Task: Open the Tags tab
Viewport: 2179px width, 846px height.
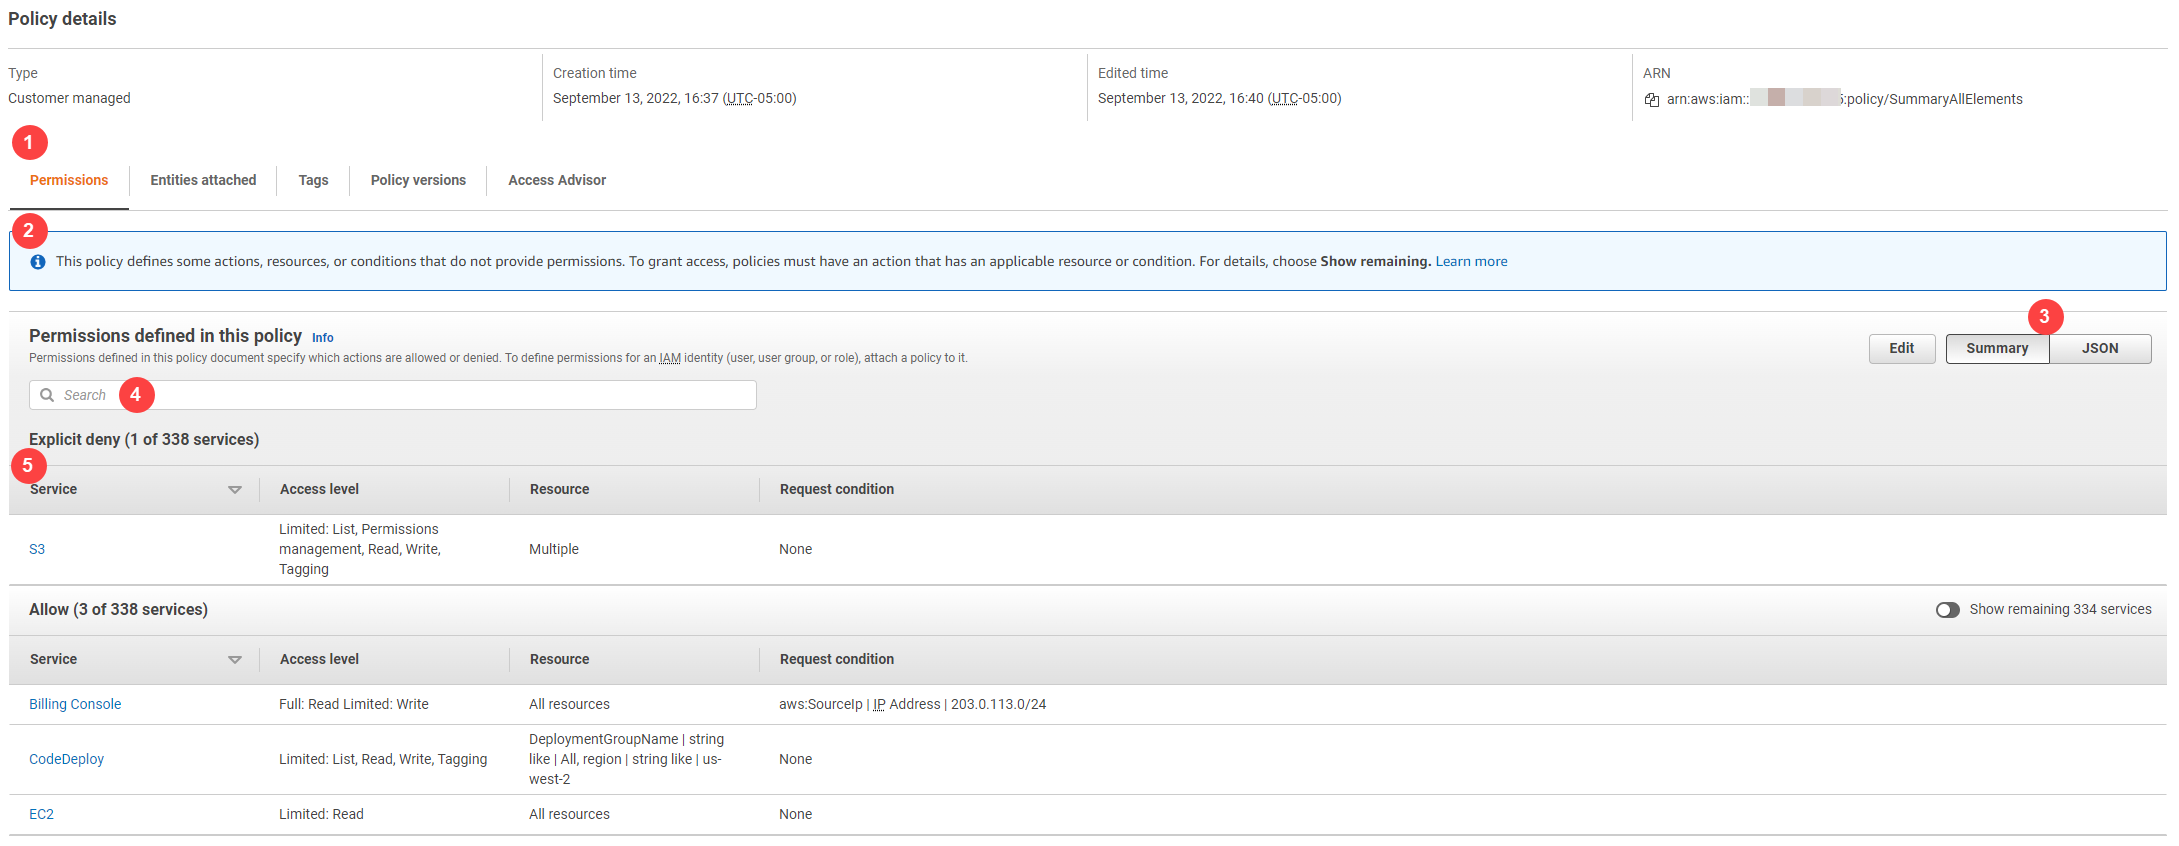Action: pyautogui.click(x=313, y=181)
